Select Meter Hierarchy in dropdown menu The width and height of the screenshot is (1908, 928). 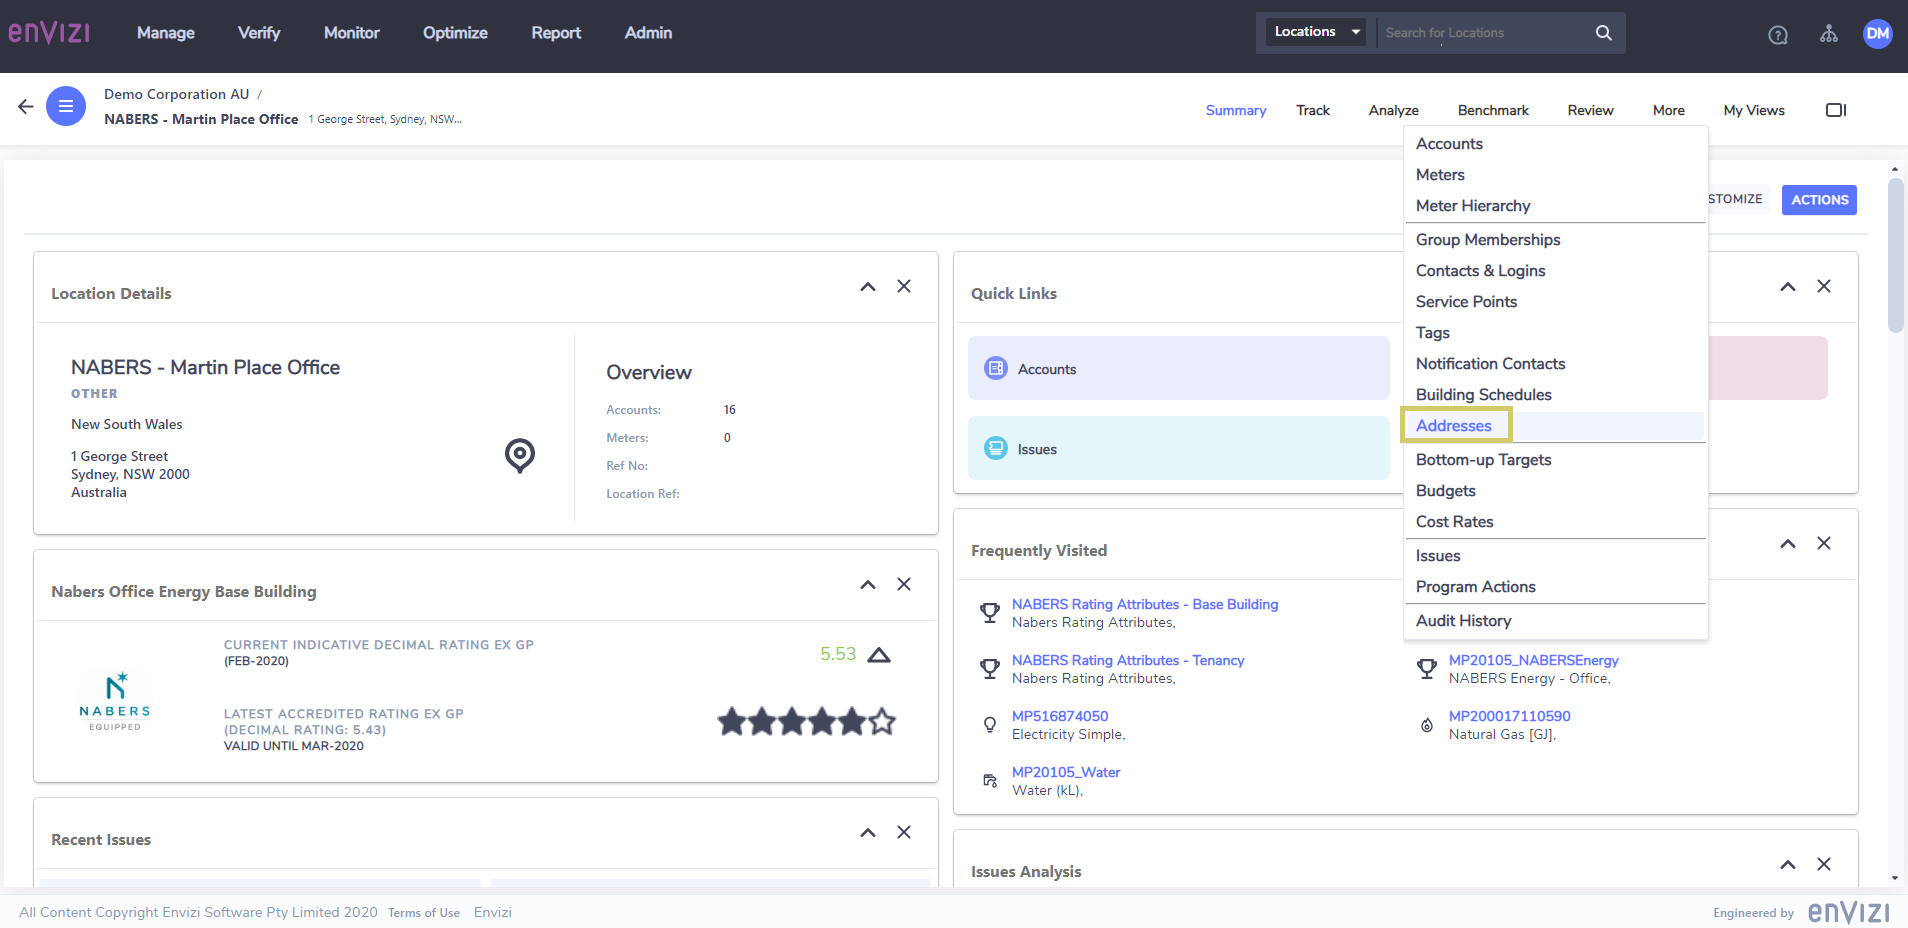(x=1473, y=206)
